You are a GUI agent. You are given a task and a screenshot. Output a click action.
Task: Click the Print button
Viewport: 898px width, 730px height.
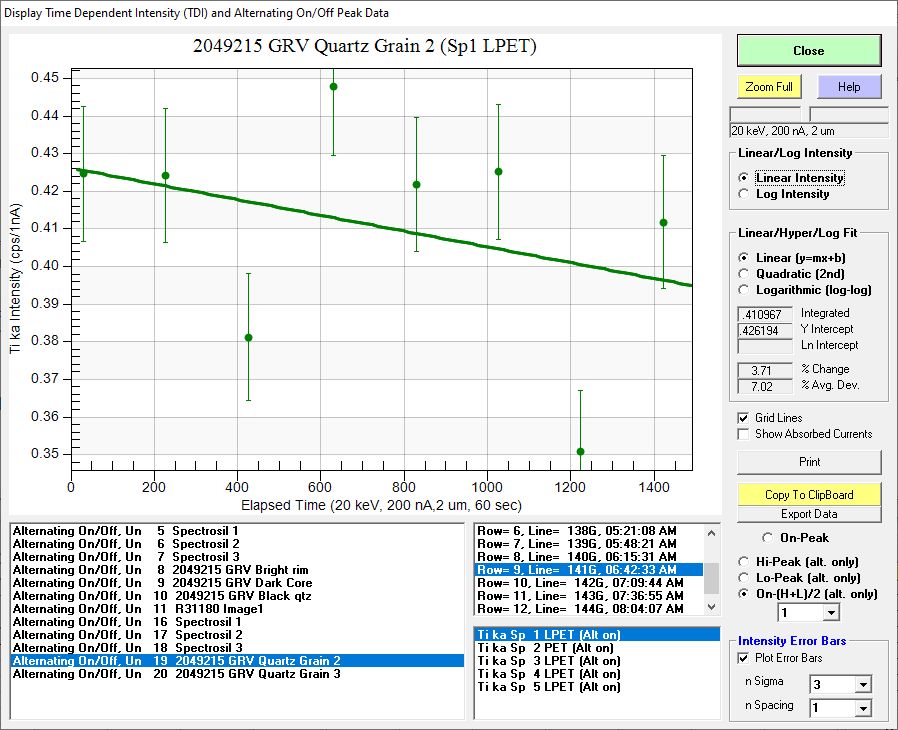(x=809, y=462)
